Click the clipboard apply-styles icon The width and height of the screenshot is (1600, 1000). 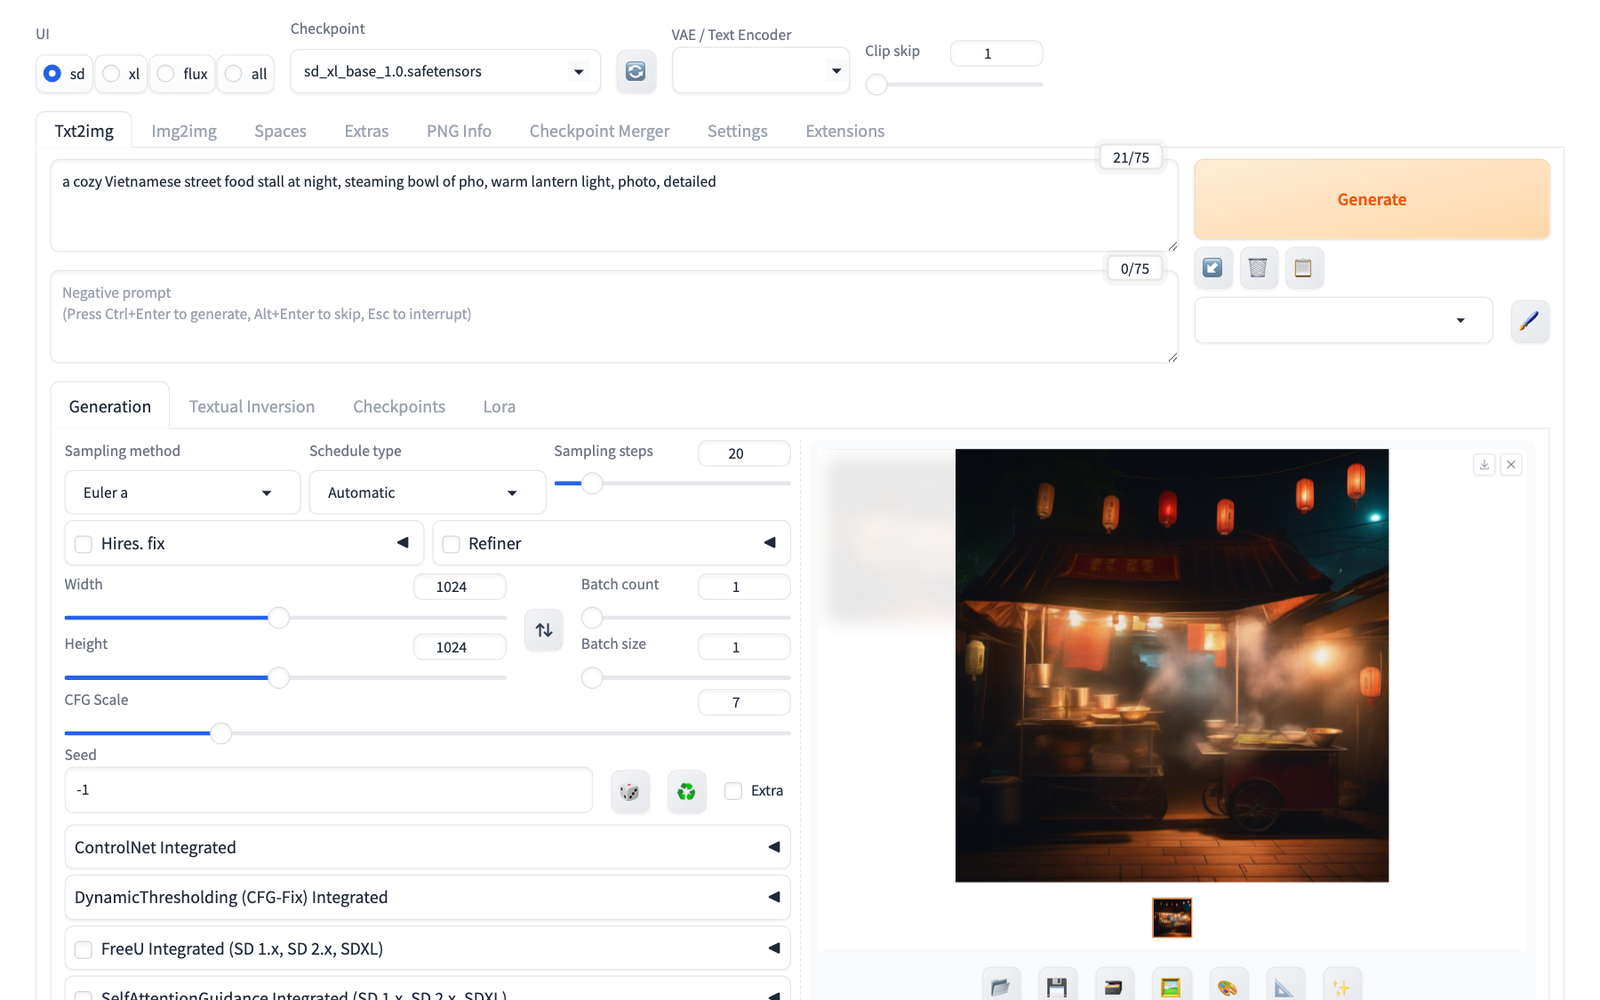coord(1303,268)
